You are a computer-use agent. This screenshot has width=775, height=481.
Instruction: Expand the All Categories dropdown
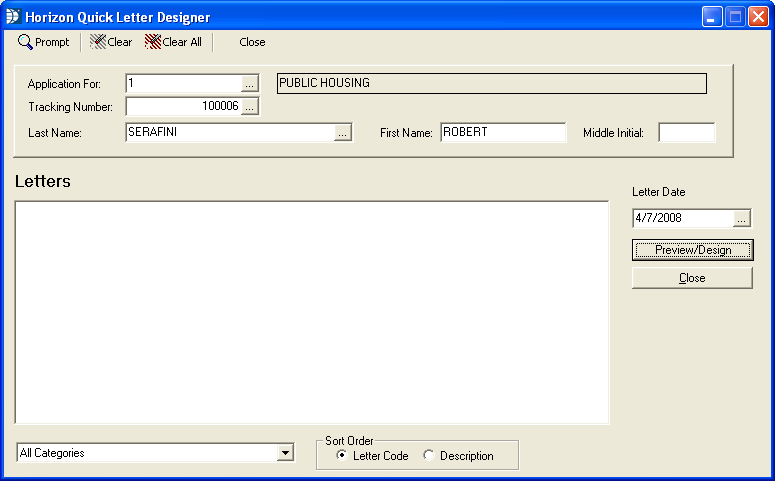285,453
